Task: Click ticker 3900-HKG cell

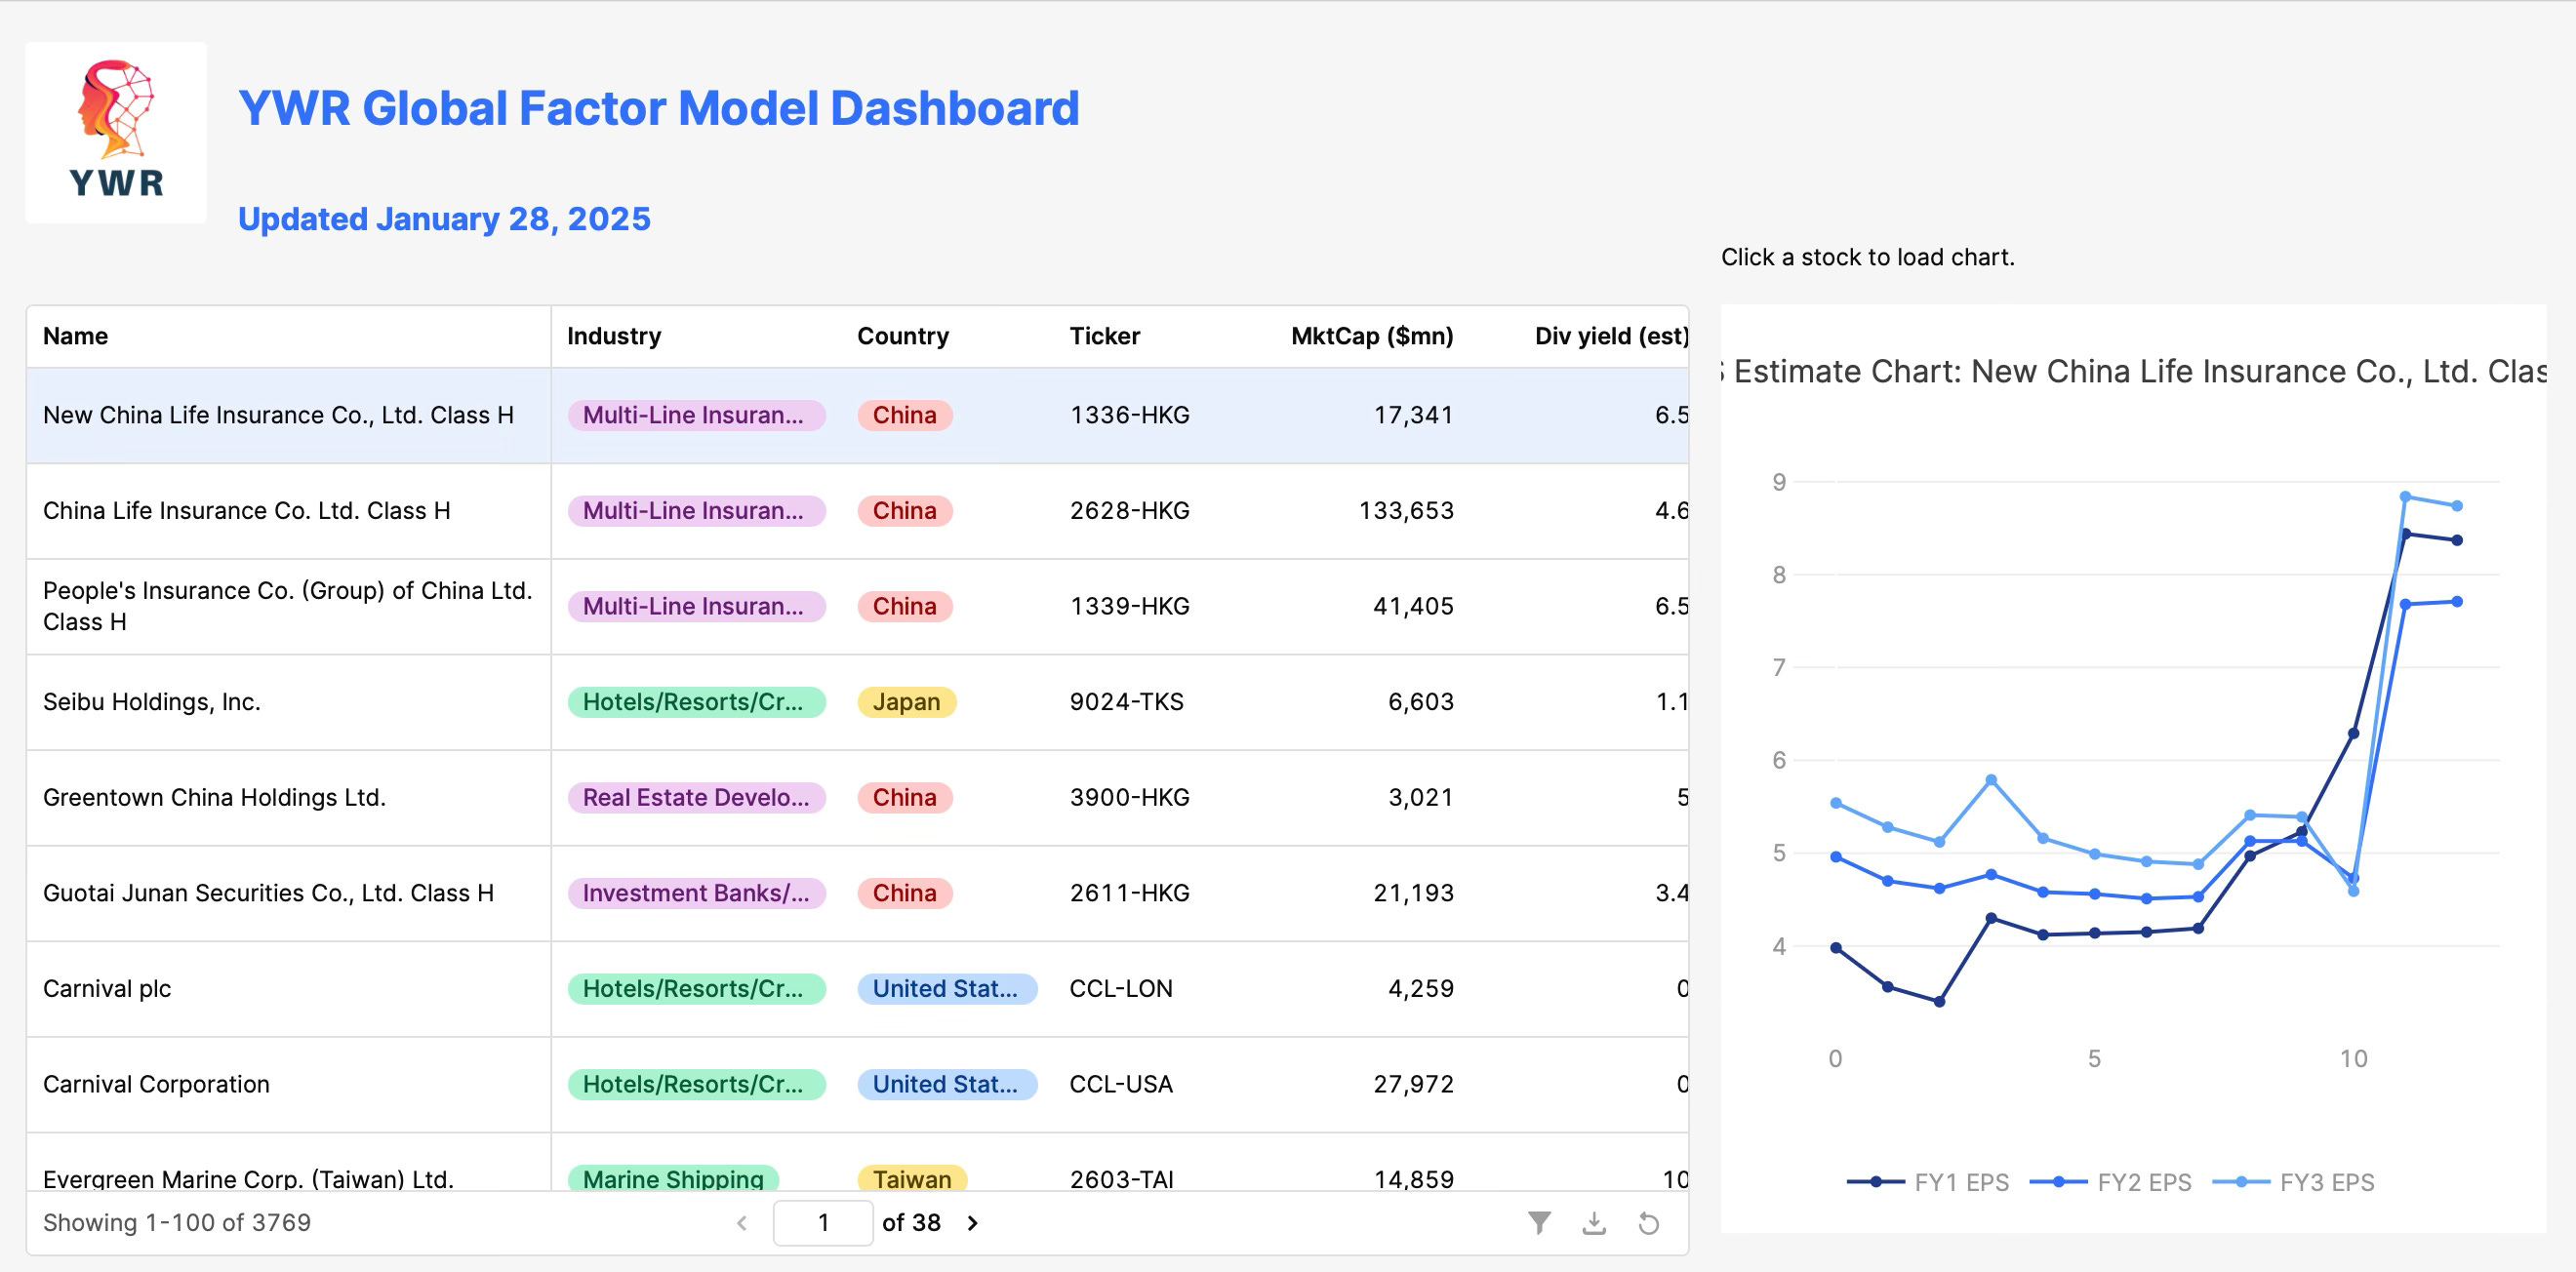Action: point(1129,797)
